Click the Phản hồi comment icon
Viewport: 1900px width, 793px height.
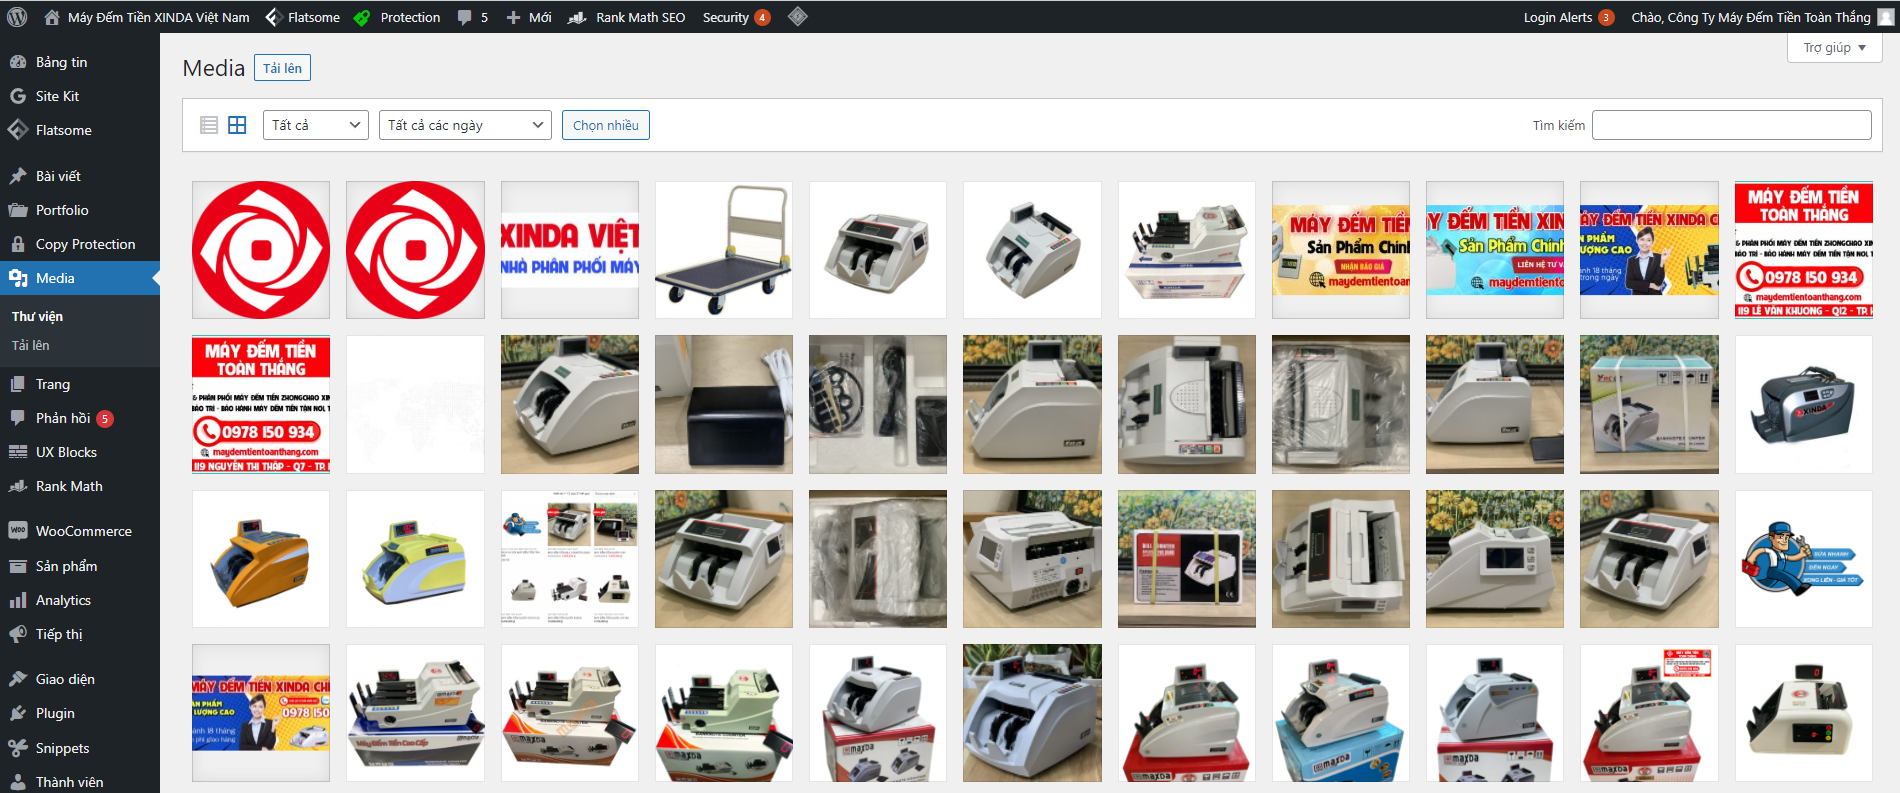coord(18,418)
